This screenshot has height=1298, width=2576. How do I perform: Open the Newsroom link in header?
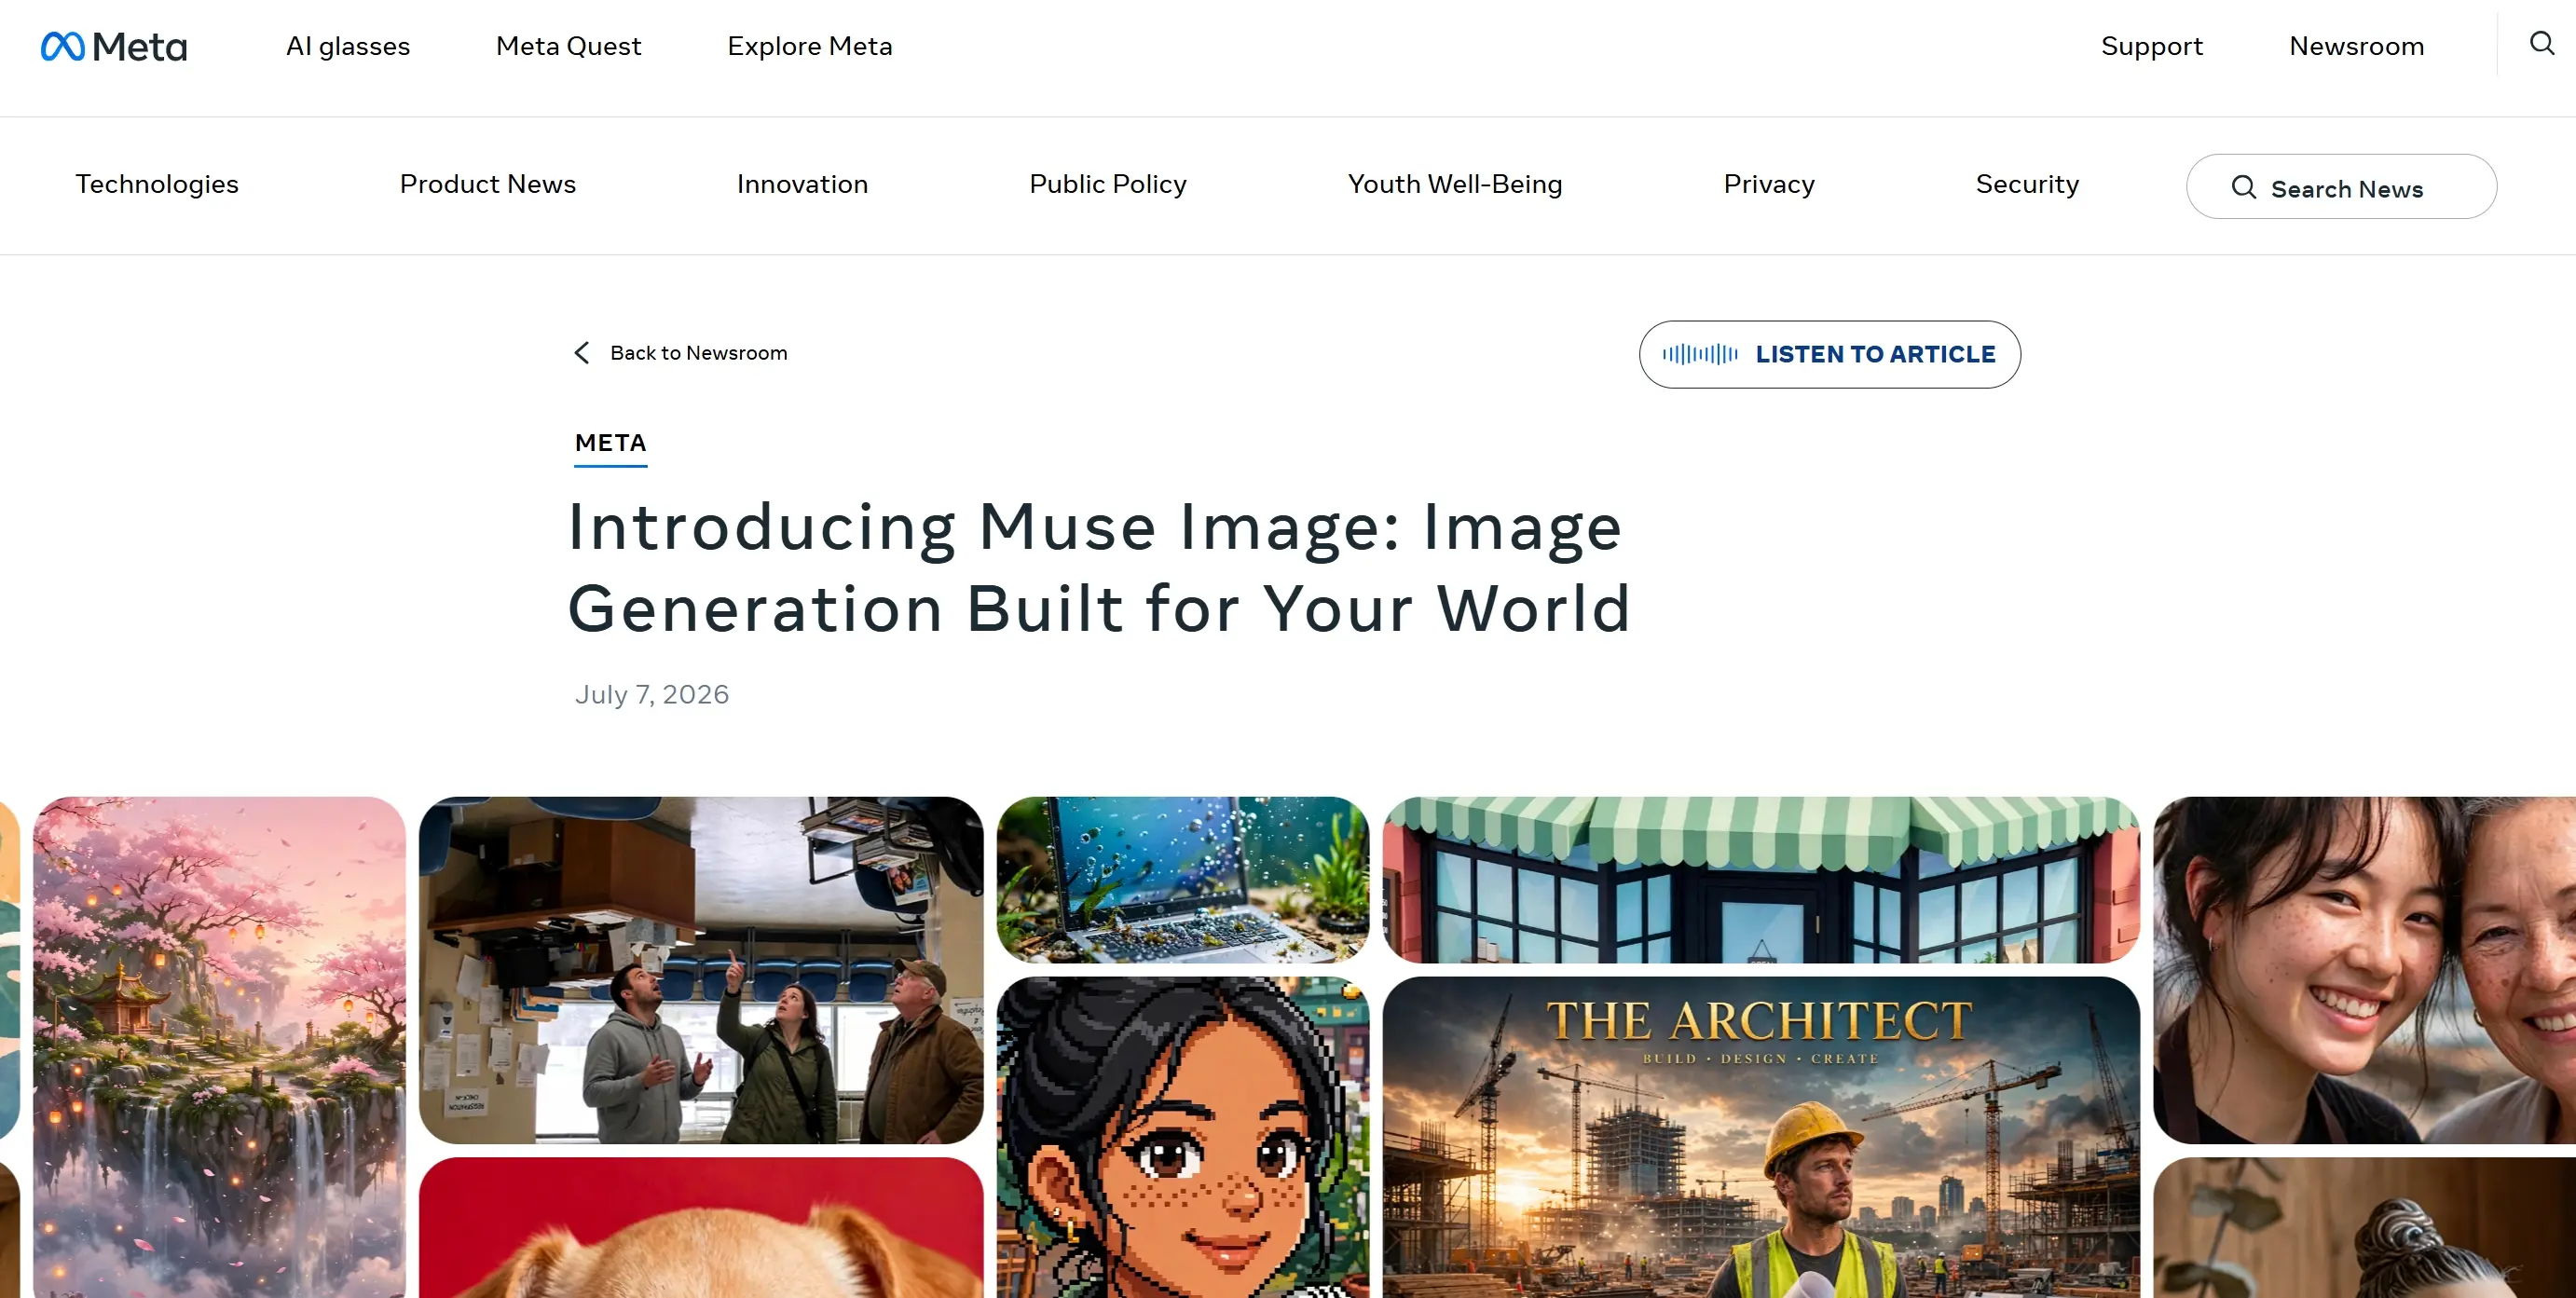point(2356,47)
